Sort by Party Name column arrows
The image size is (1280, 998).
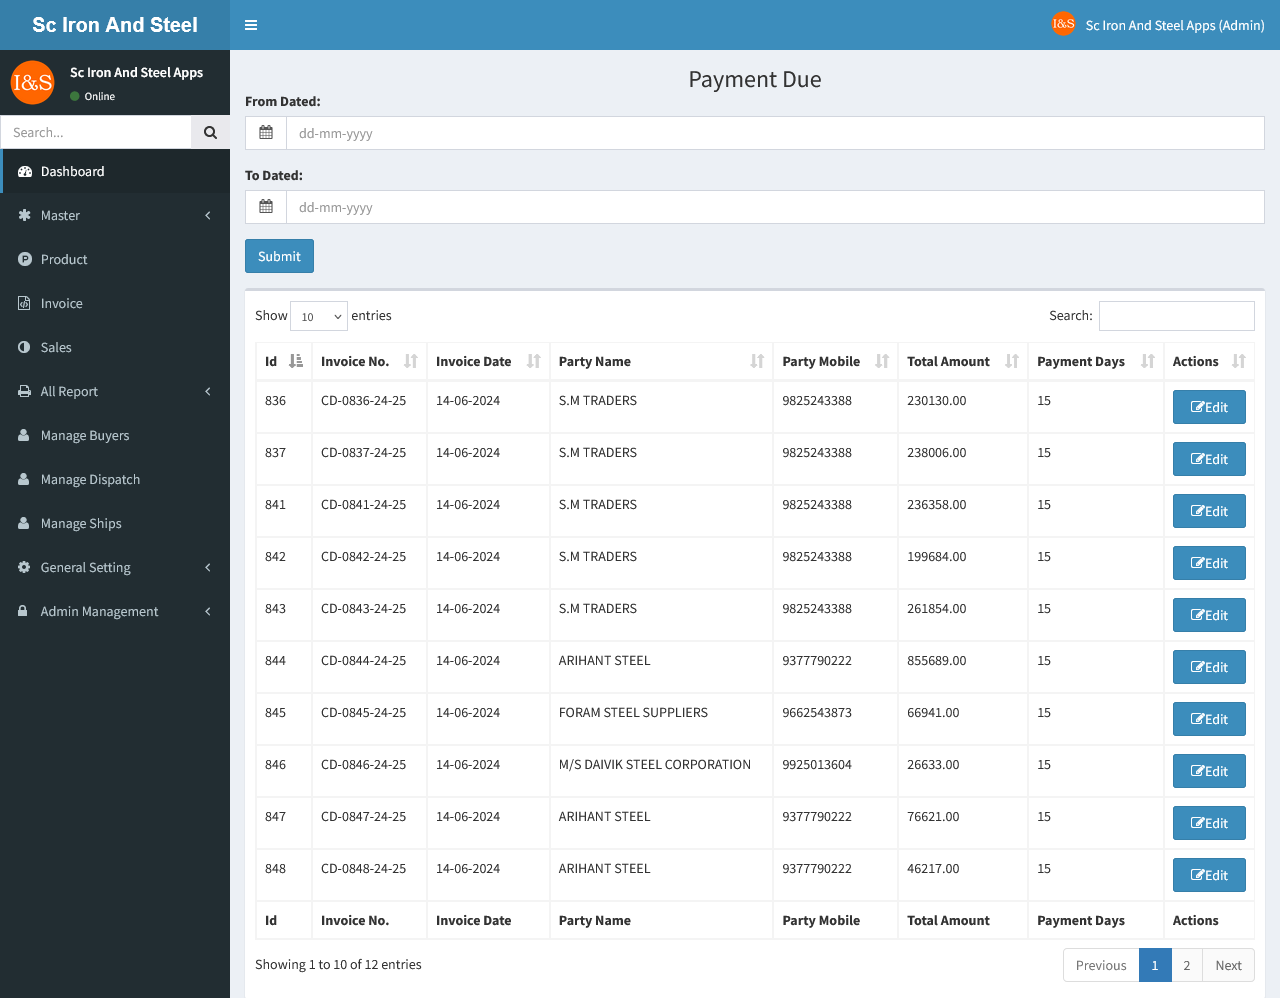tap(757, 361)
